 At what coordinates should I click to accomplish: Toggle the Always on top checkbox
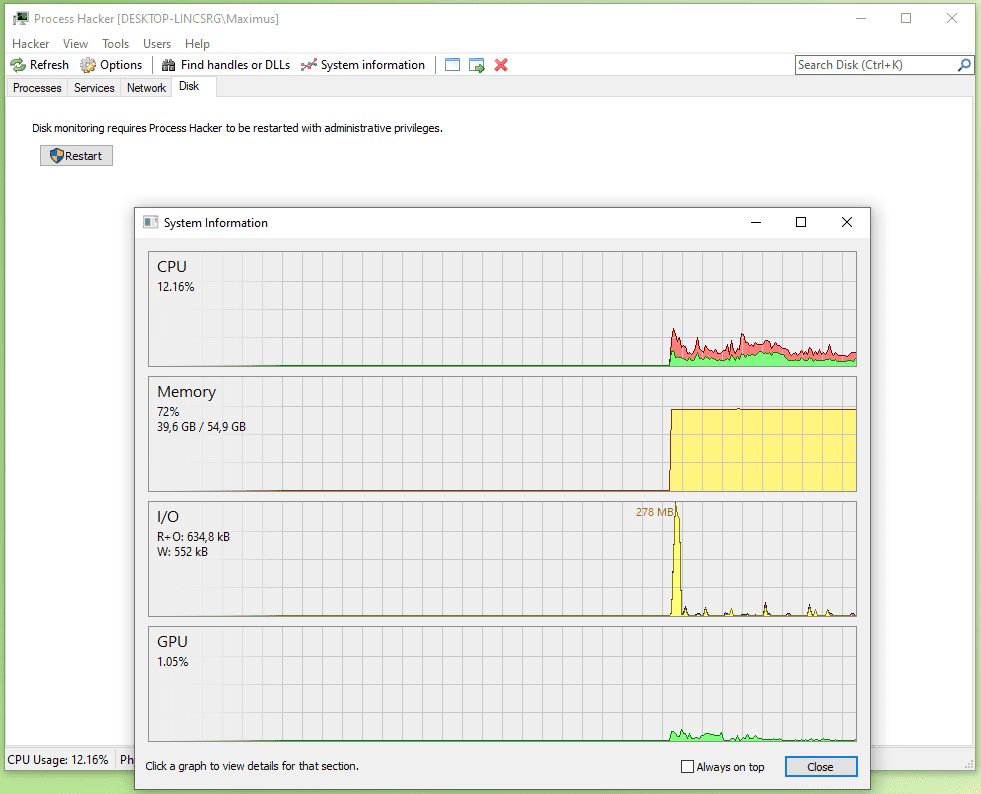[x=688, y=766]
